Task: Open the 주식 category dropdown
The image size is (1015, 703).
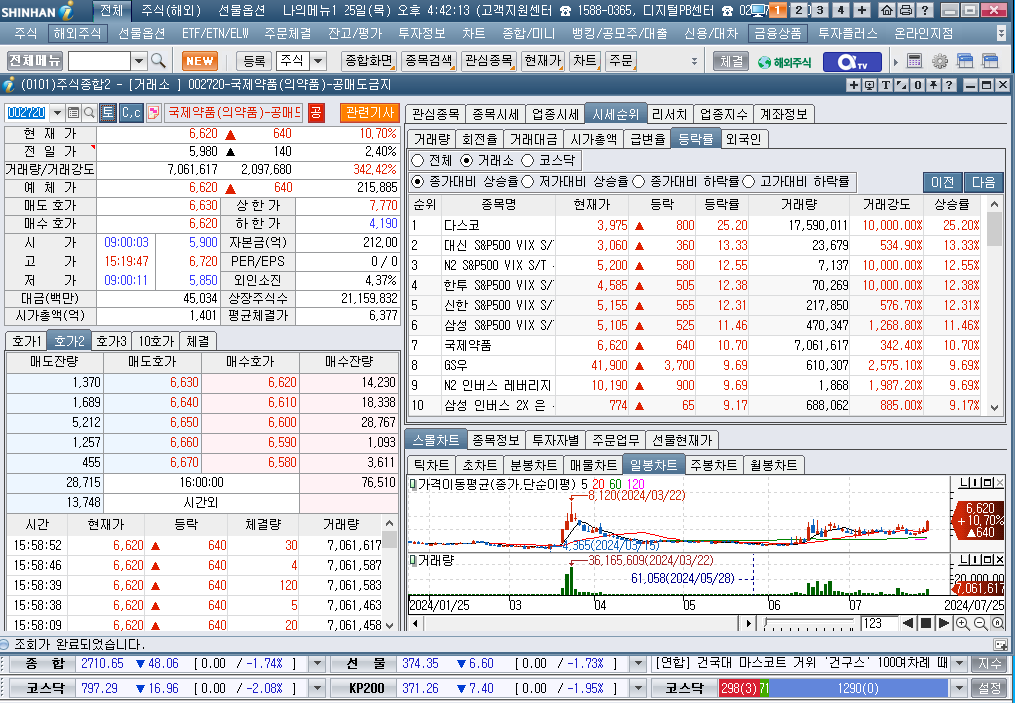Action: 318,61
